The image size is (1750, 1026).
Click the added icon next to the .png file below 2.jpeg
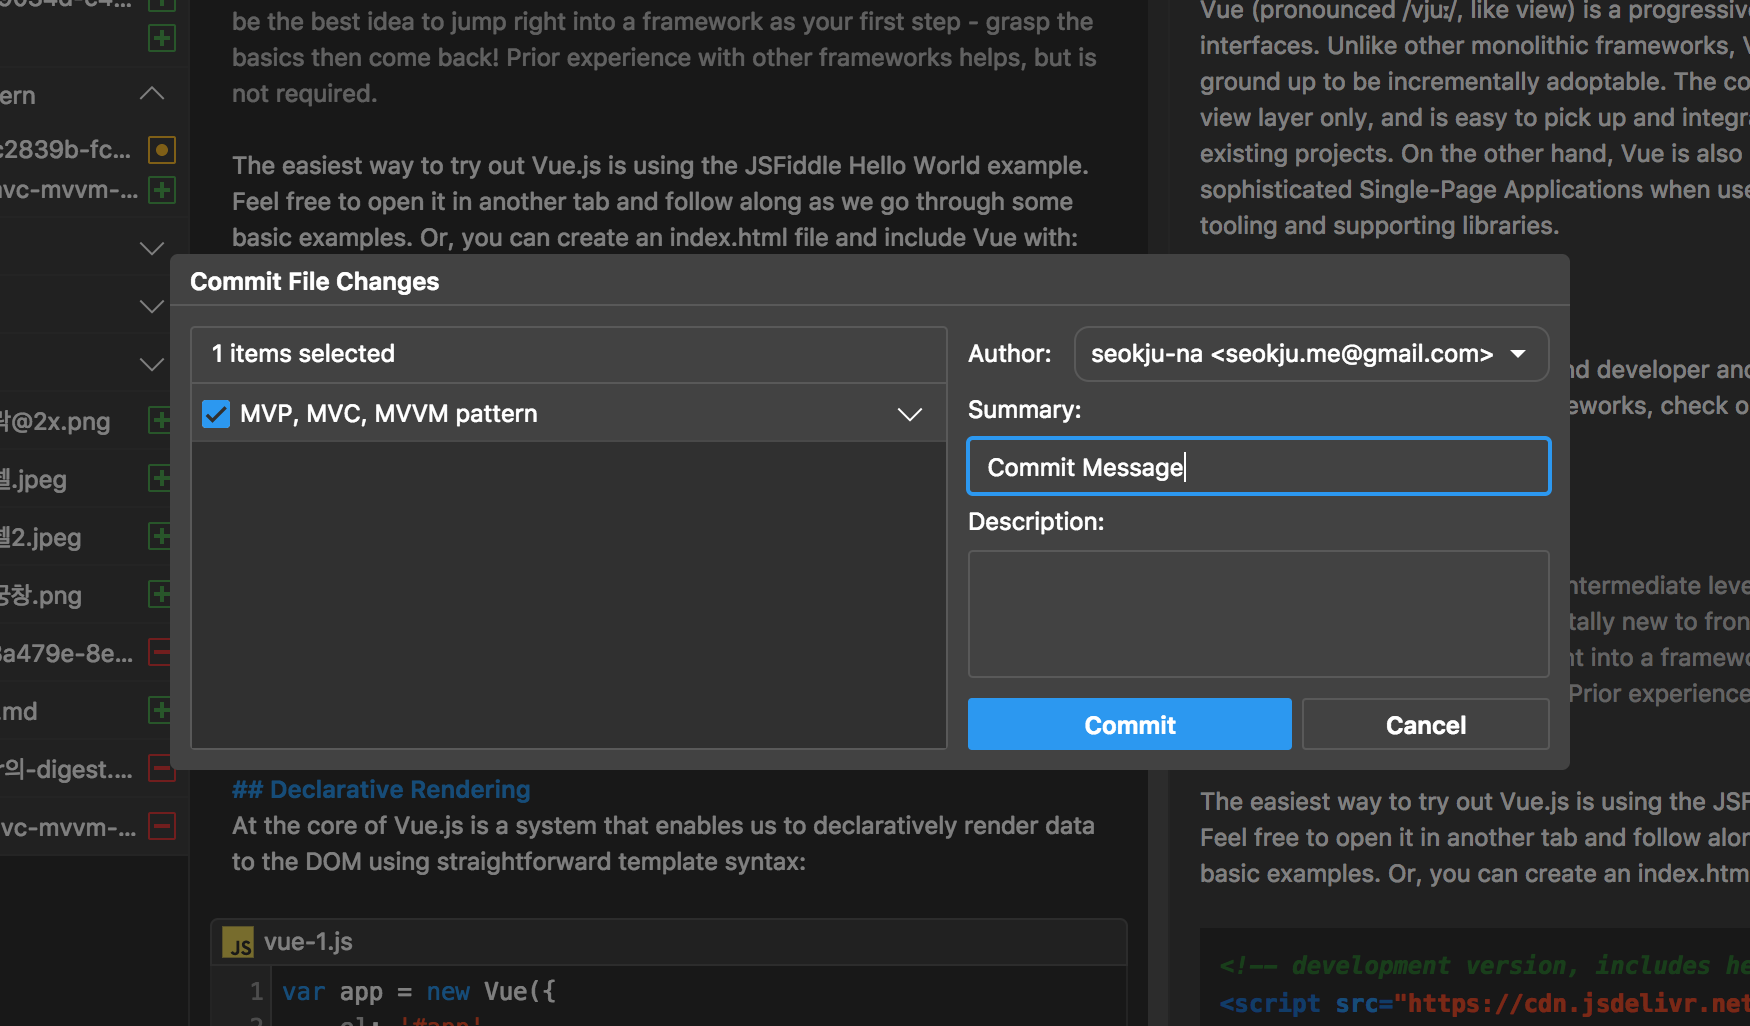159,594
